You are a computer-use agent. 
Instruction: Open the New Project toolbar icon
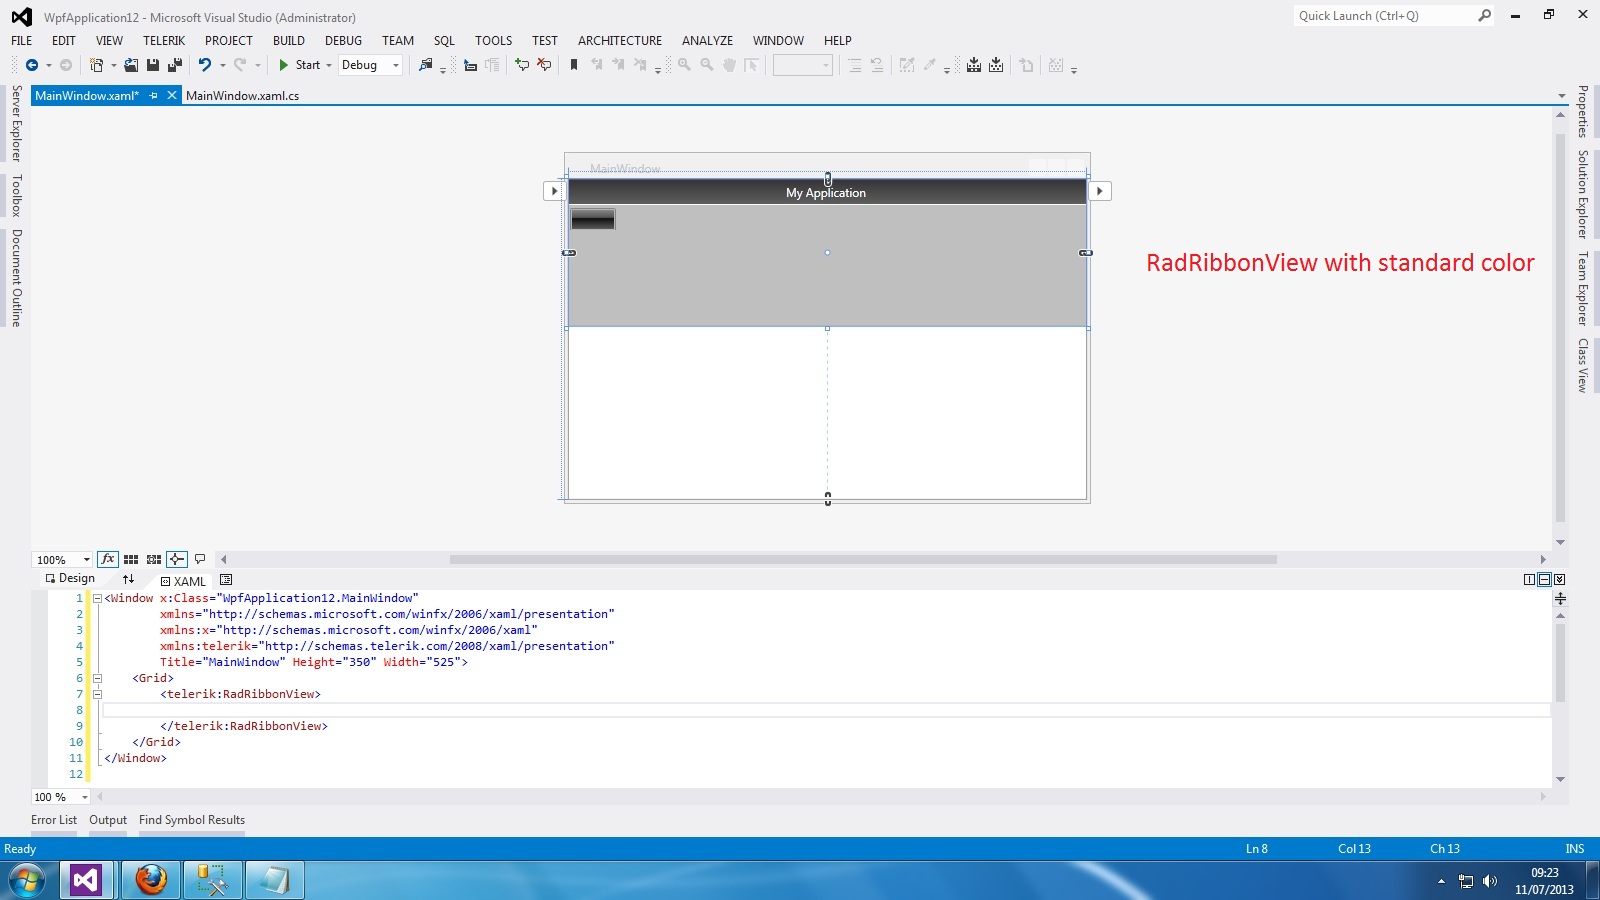click(x=96, y=65)
